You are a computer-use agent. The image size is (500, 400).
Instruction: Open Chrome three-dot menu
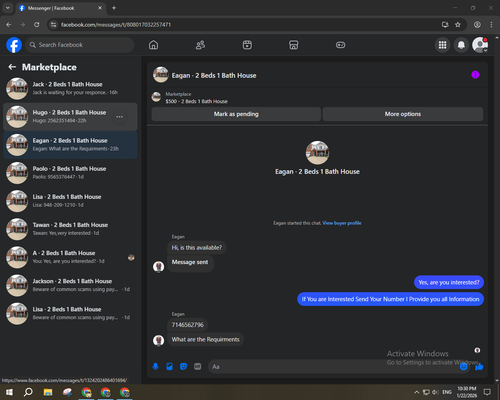click(491, 25)
